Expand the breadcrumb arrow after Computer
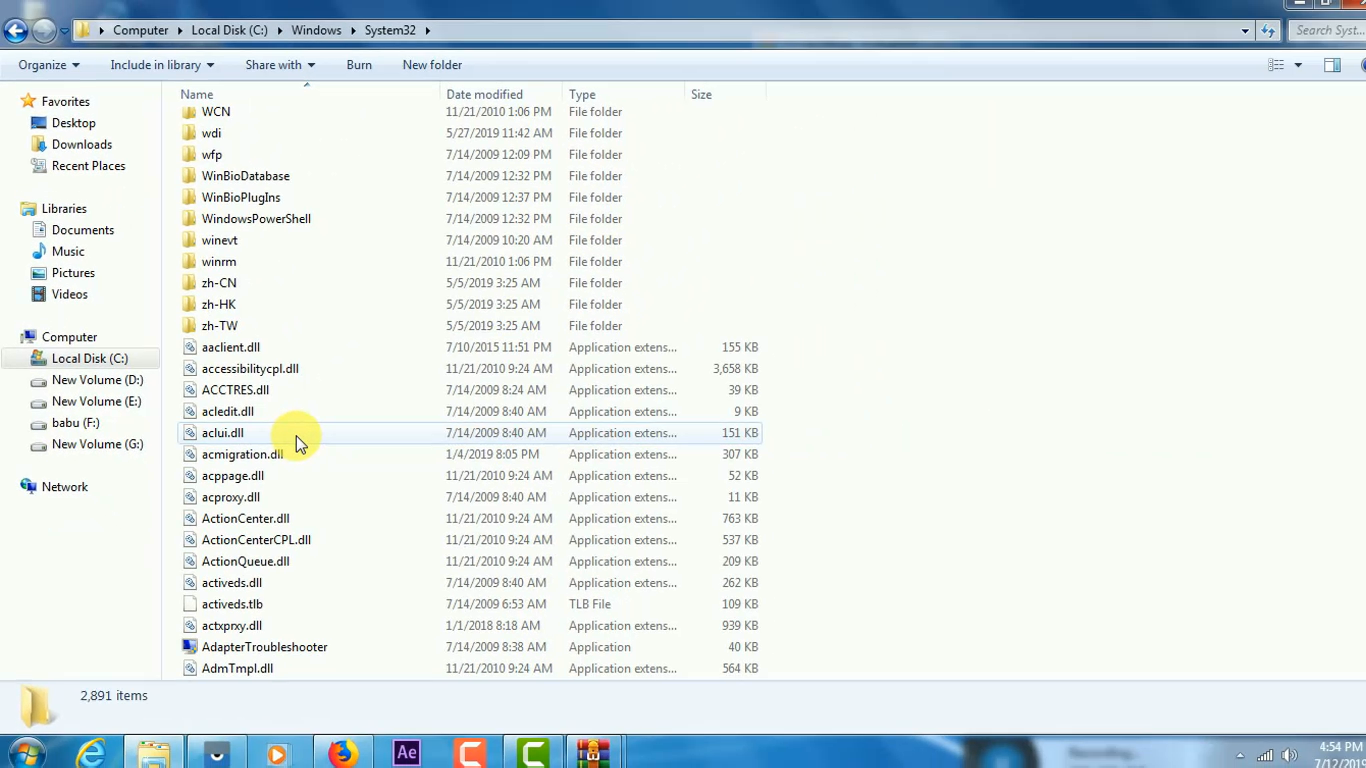The width and height of the screenshot is (1366, 768). 179,31
